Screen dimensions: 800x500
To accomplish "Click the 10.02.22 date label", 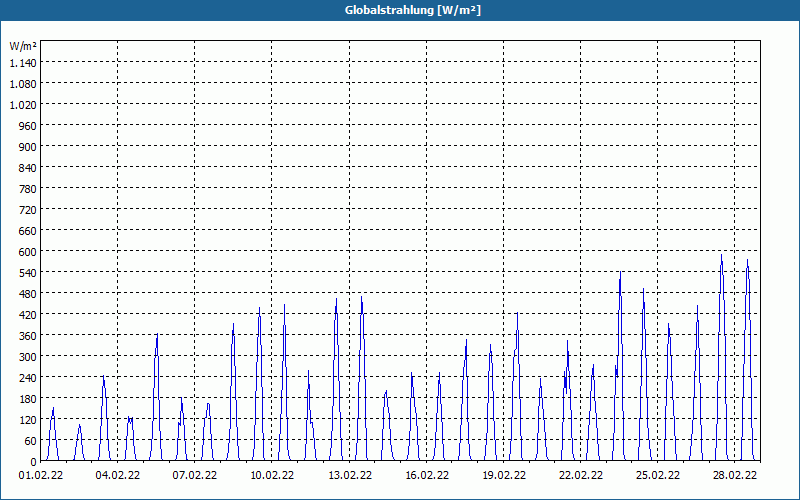I will tap(272, 475).
